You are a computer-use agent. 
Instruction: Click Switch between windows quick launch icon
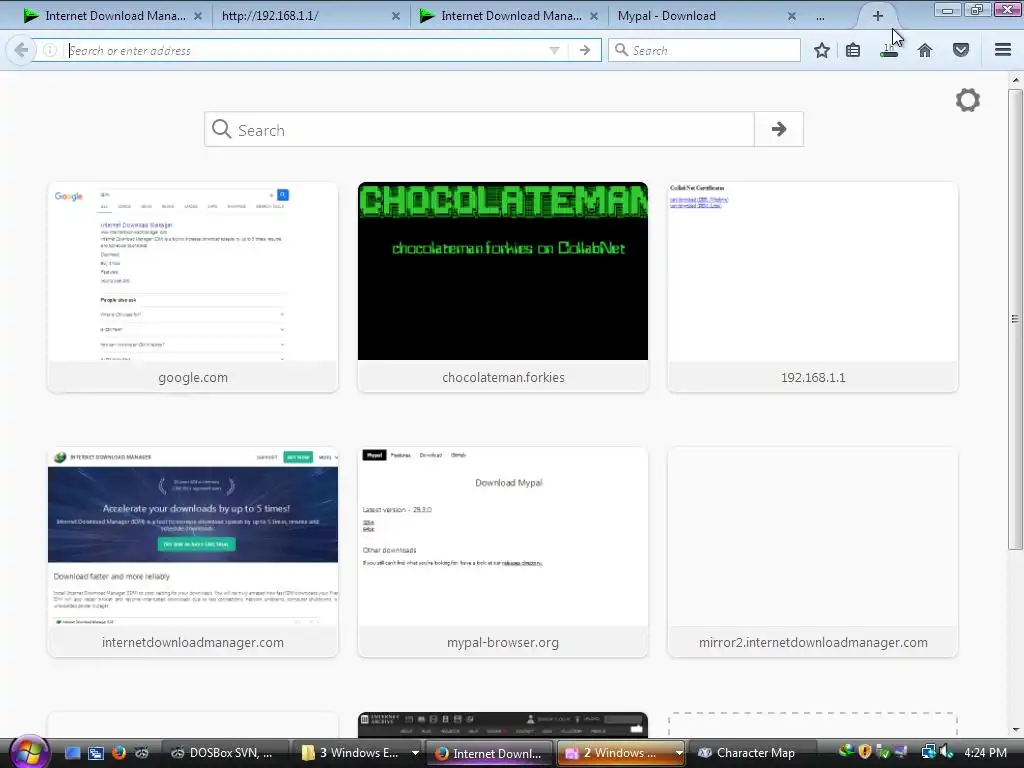pos(95,753)
